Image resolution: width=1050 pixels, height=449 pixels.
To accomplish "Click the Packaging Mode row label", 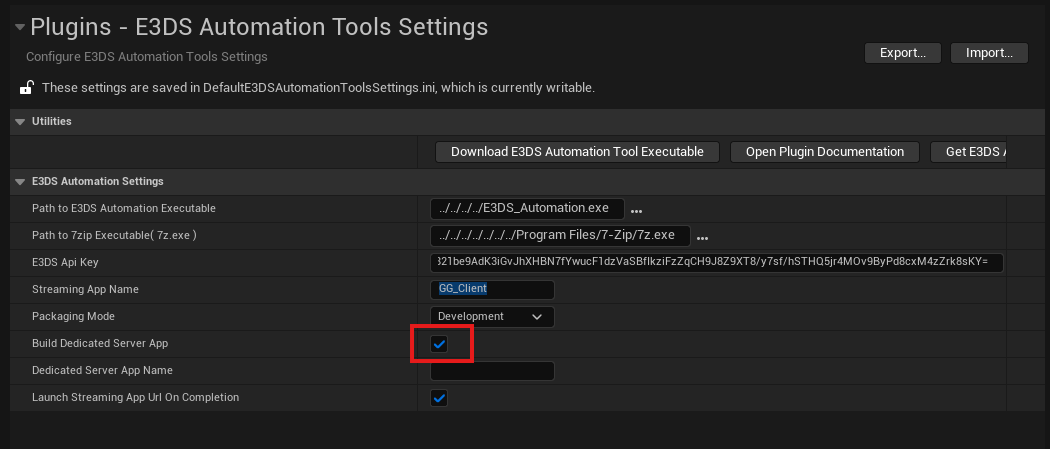I will point(74,317).
